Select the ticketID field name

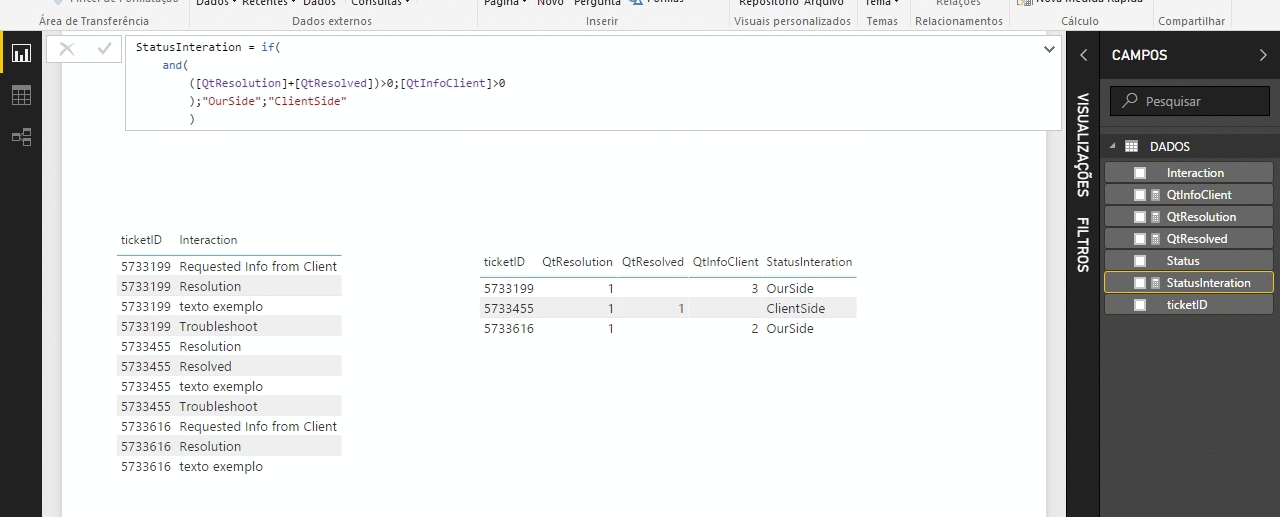[1187, 305]
